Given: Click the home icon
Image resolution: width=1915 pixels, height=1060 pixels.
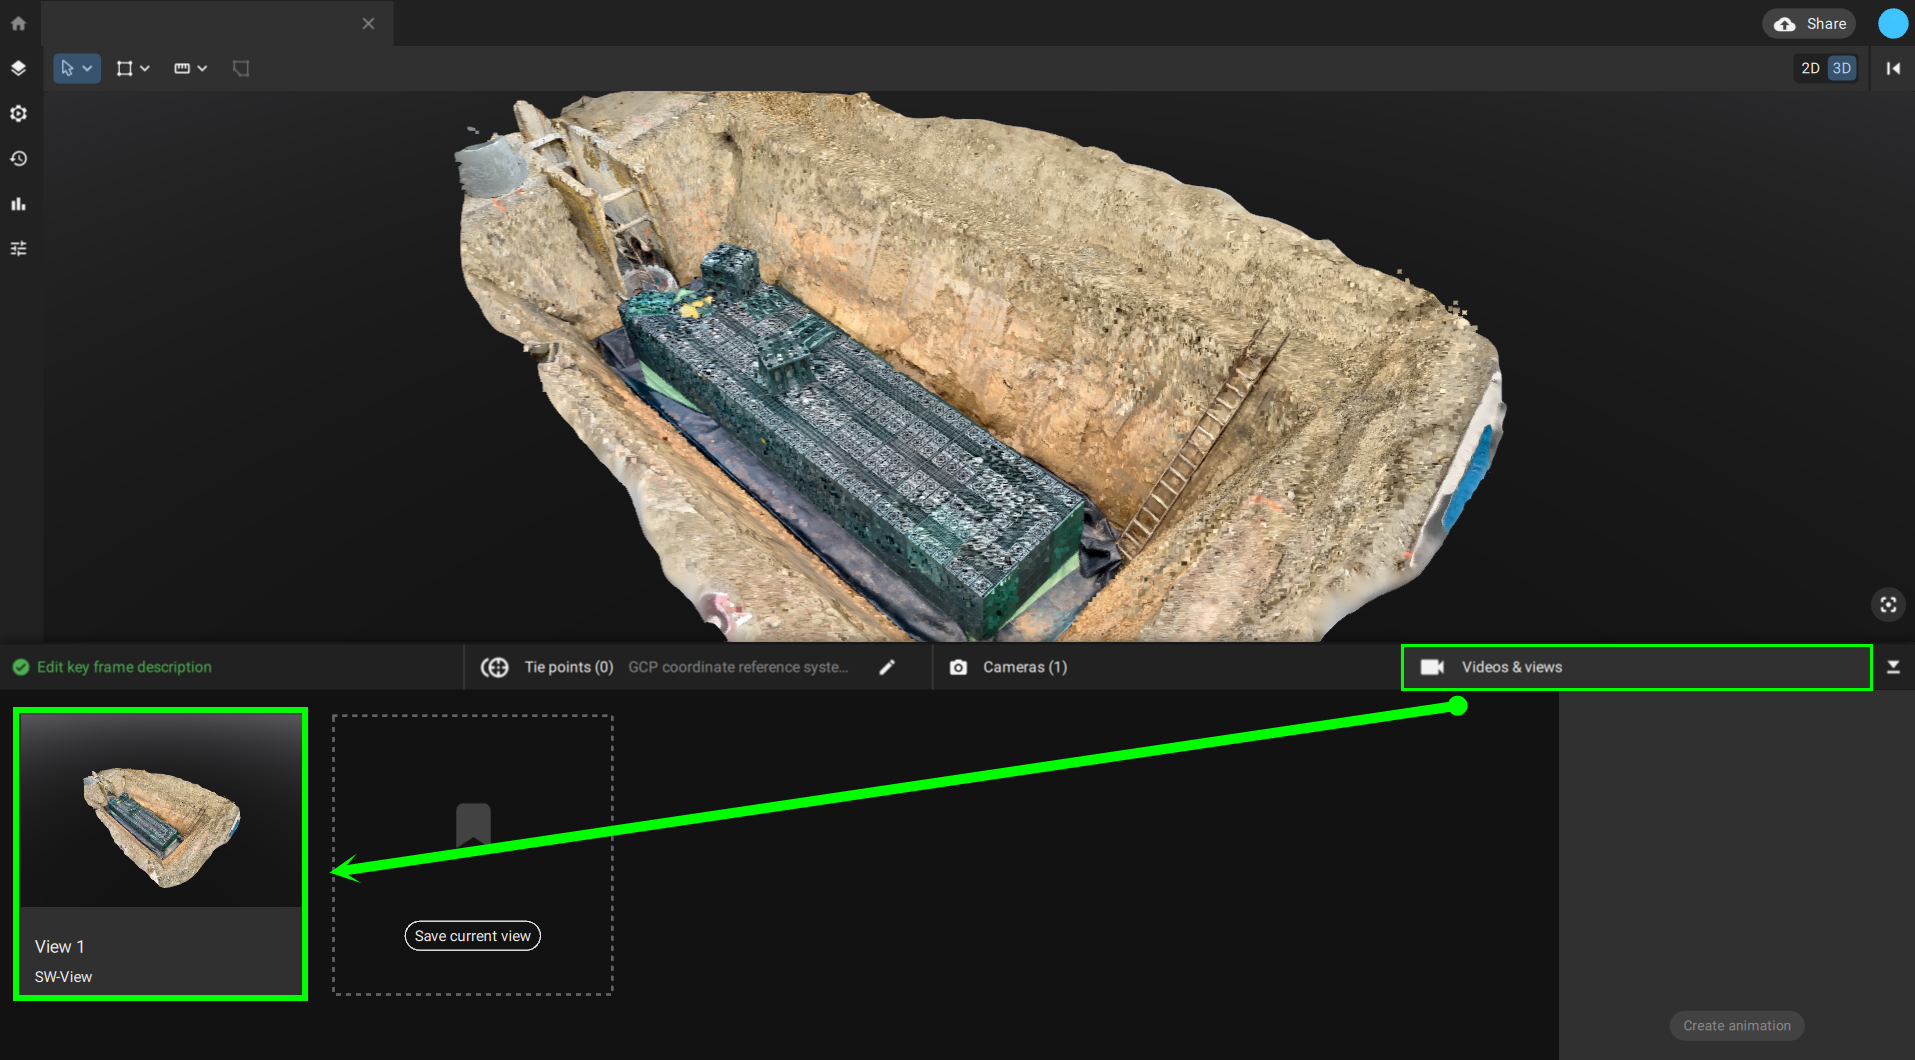Looking at the screenshot, I should point(18,23).
